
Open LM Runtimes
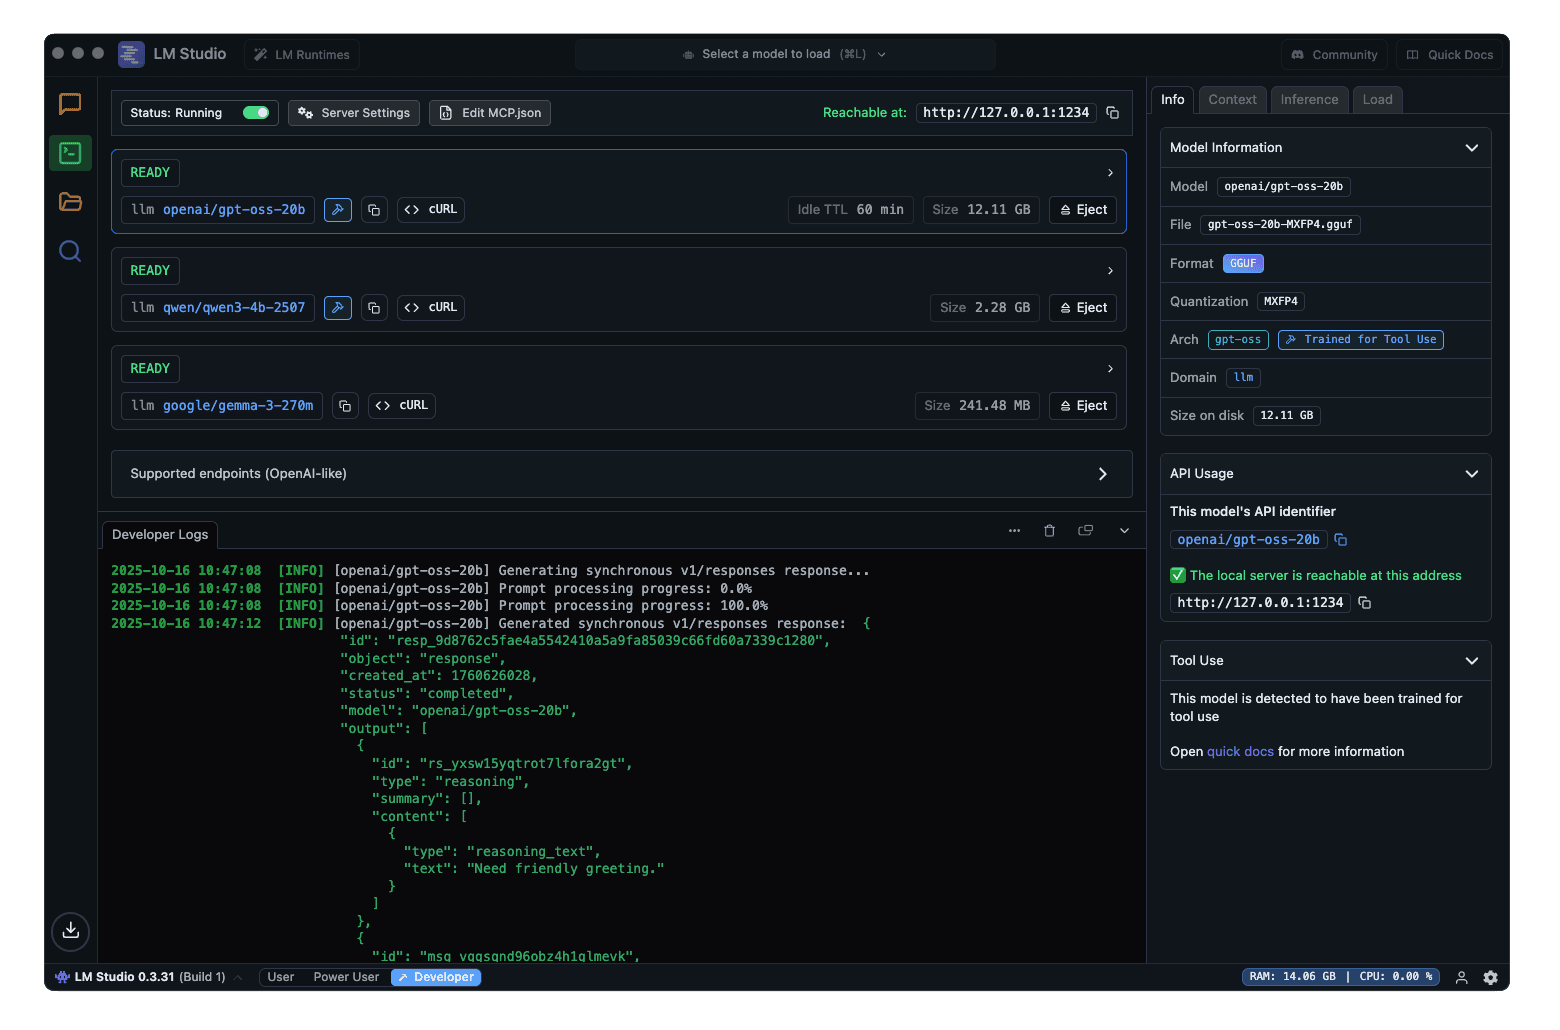coord(301,55)
